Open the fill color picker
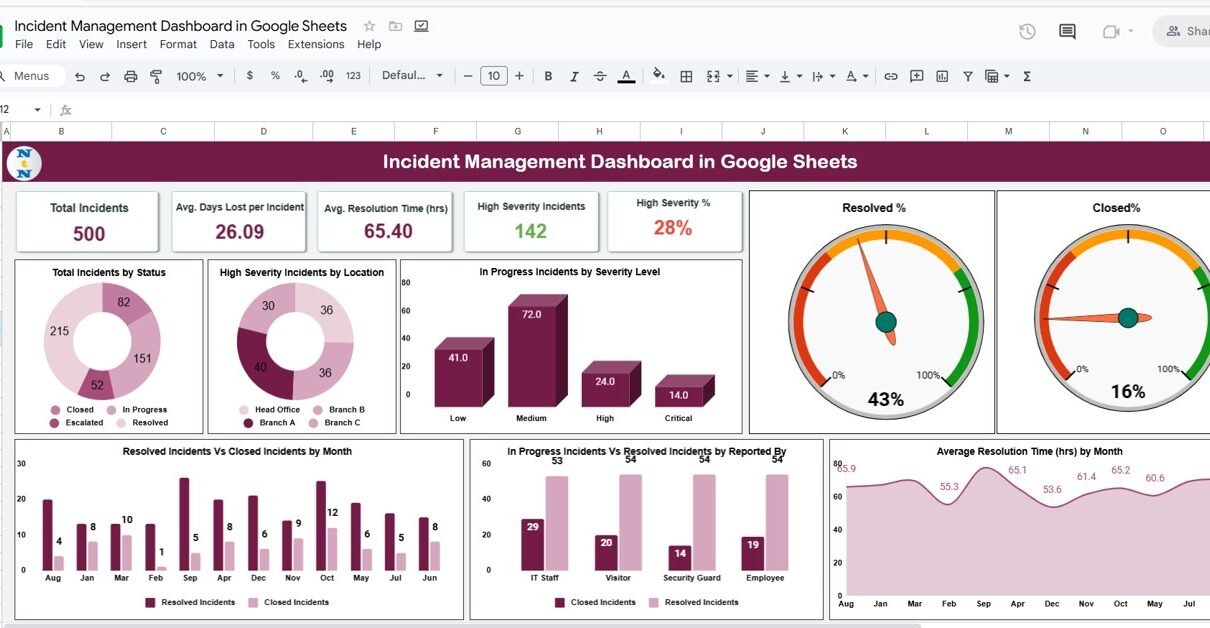The width and height of the screenshot is (1210, 628). (658, 75)
